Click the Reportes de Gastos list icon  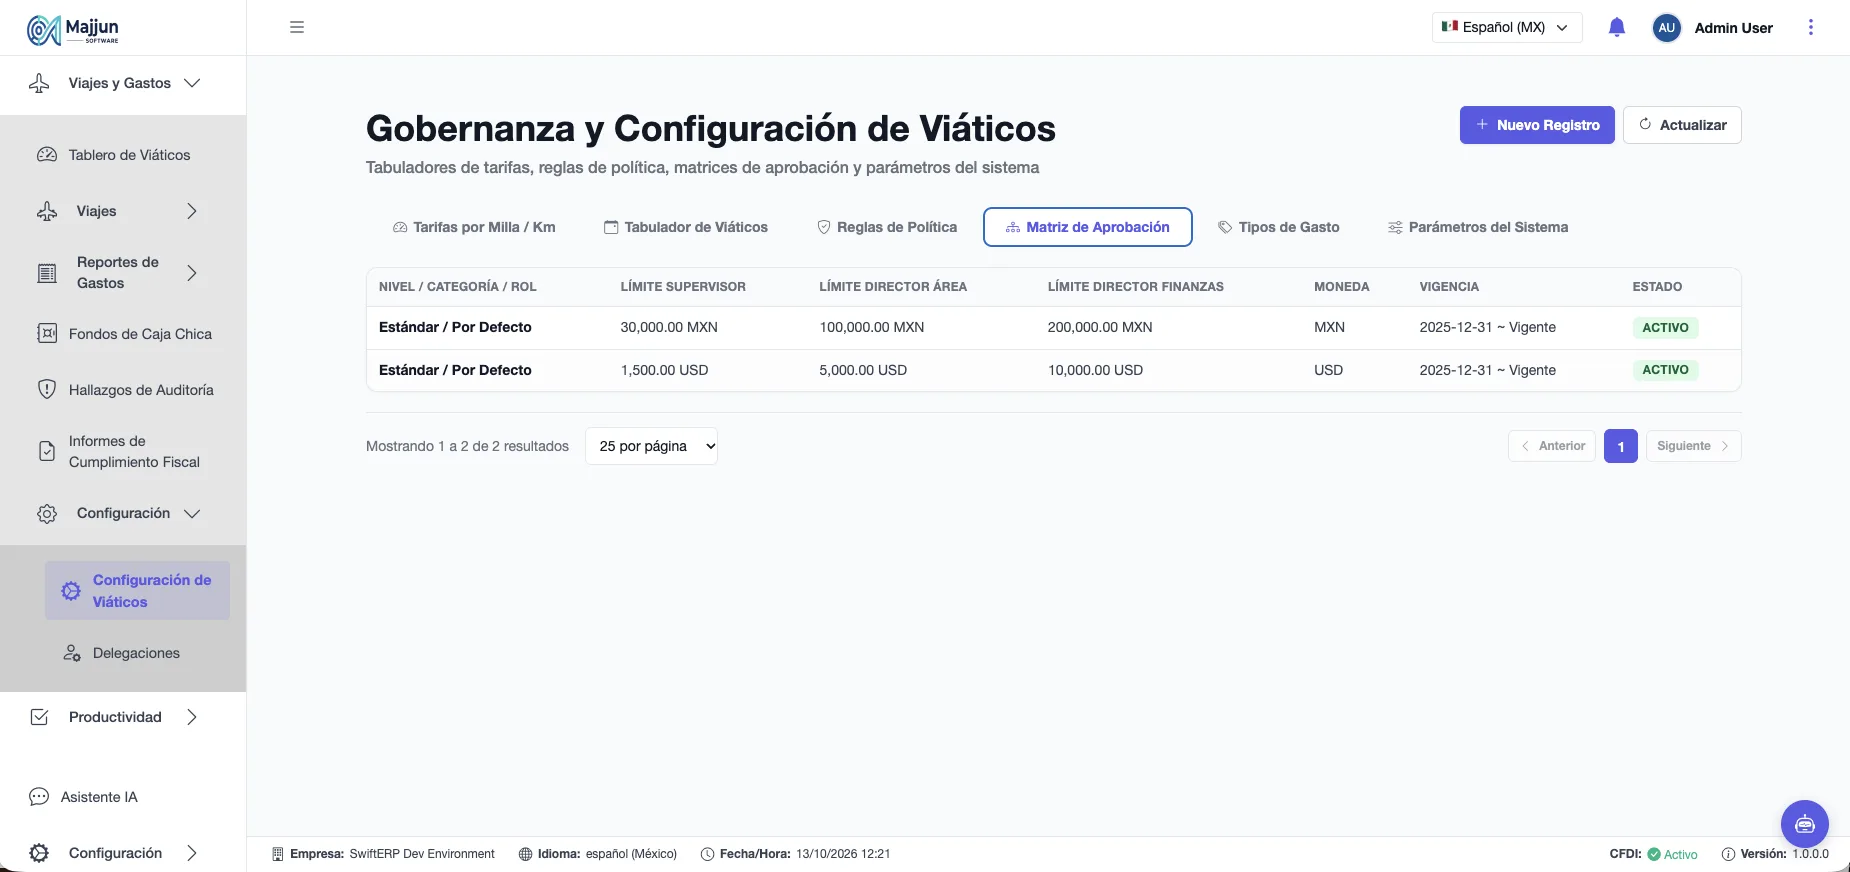[47, 273]
